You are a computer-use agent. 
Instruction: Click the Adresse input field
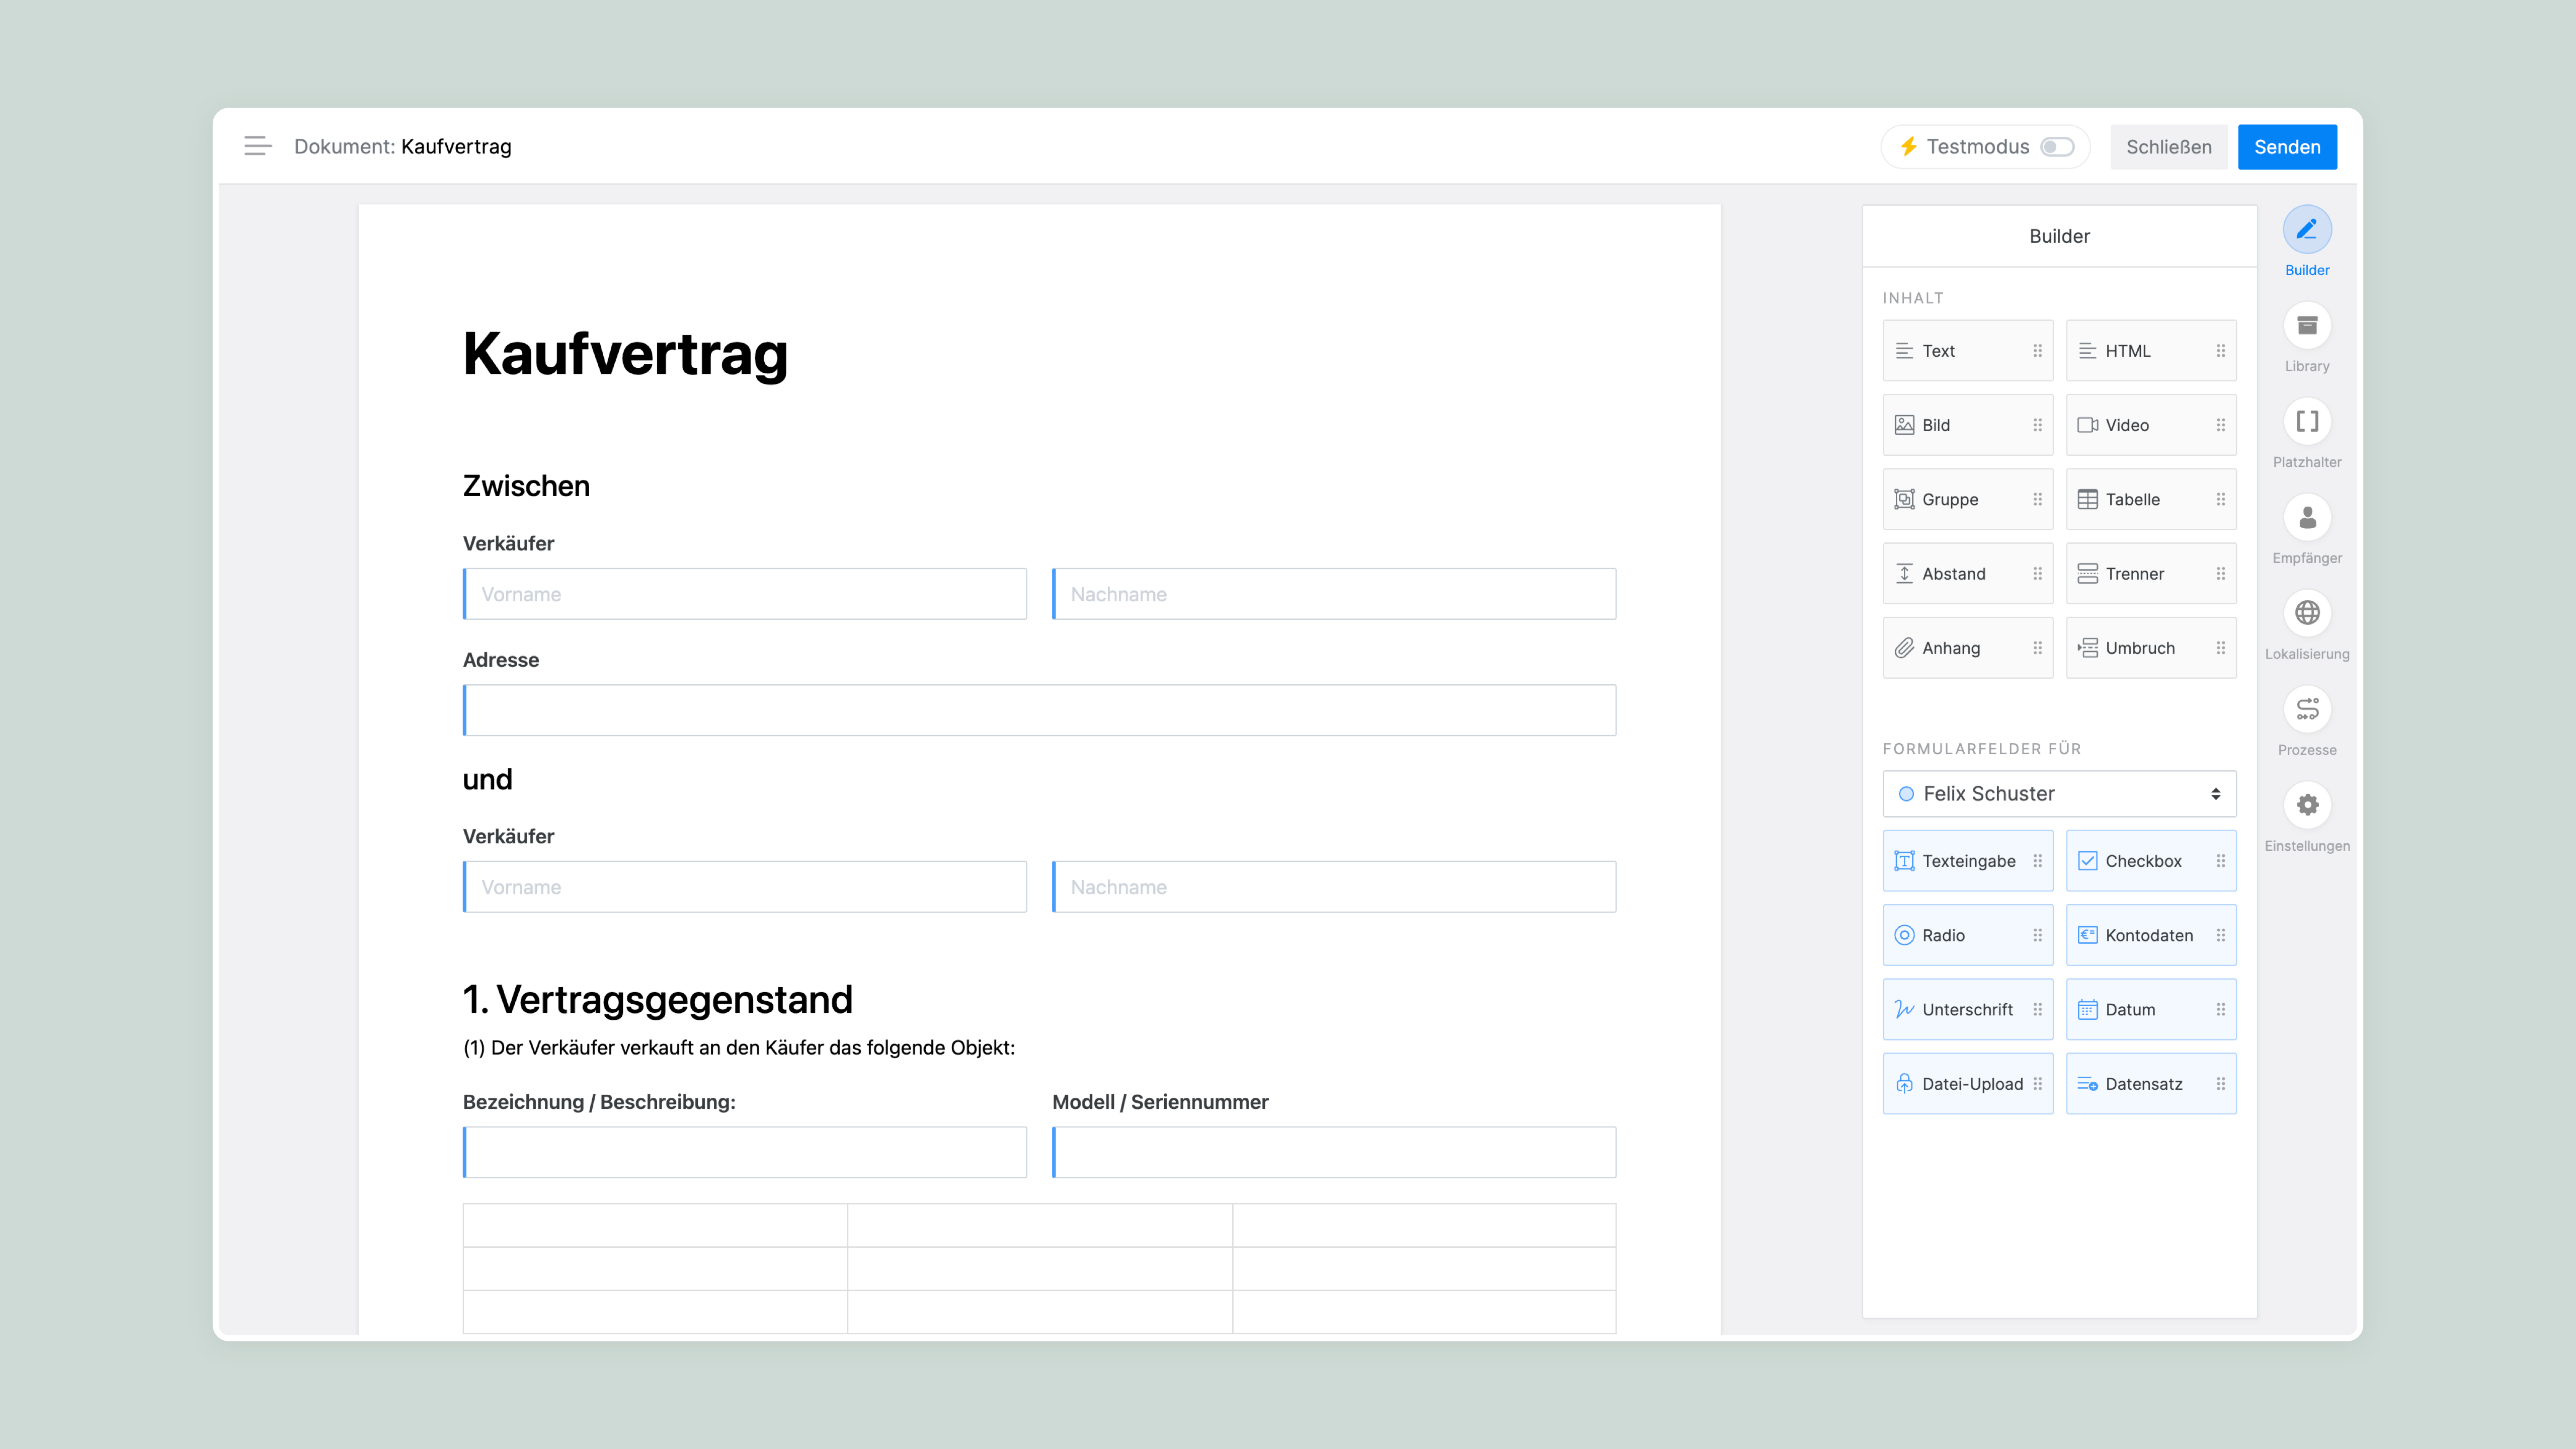[1040, 710]
